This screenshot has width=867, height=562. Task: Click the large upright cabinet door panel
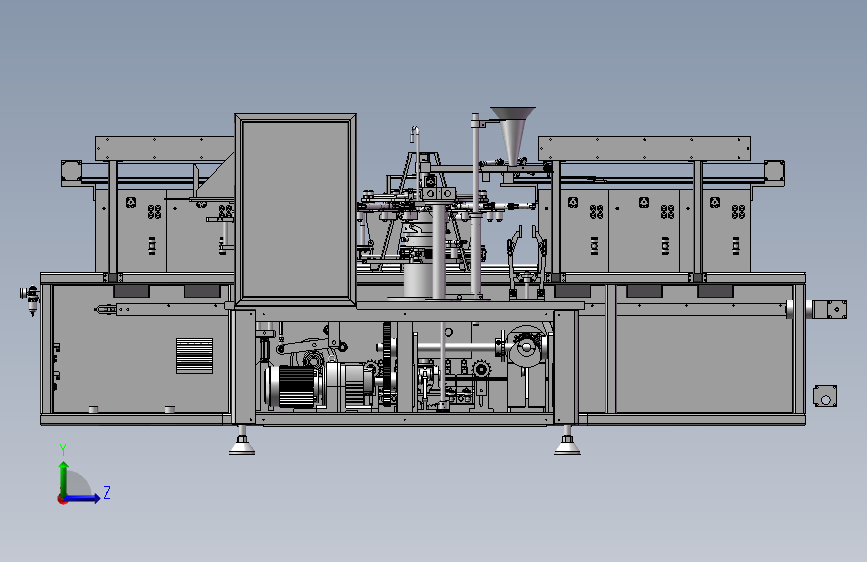296,210
